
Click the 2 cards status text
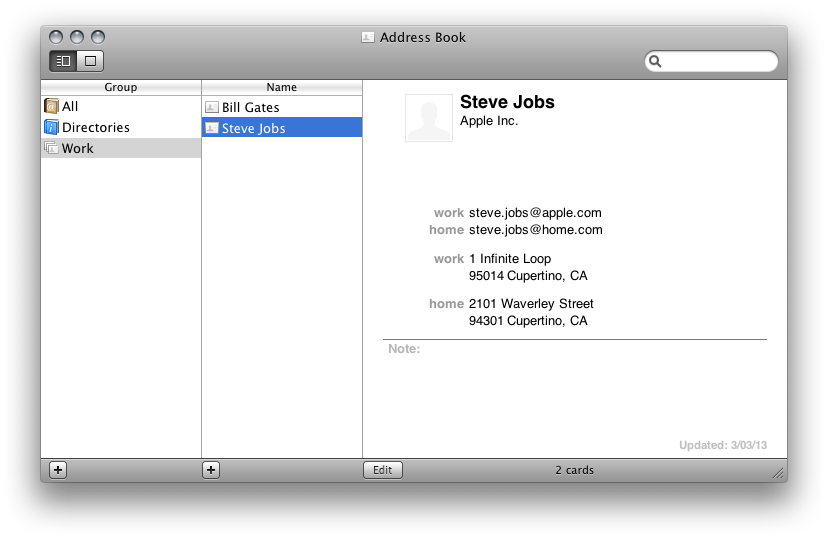point(575,470)
